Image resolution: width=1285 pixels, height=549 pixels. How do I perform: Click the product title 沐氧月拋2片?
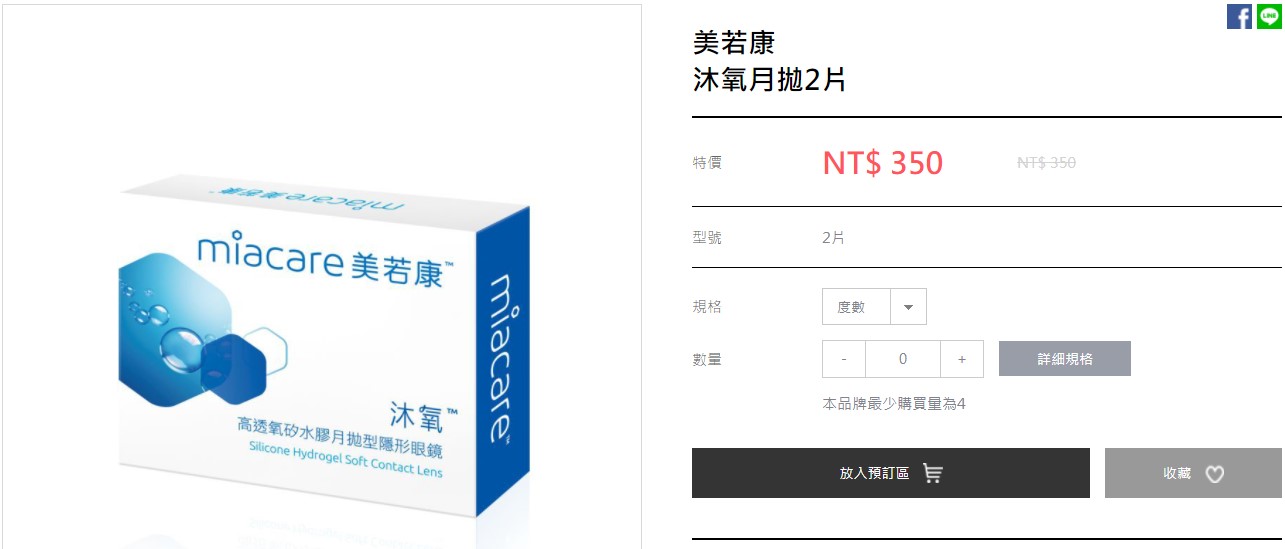coord(770,79)
